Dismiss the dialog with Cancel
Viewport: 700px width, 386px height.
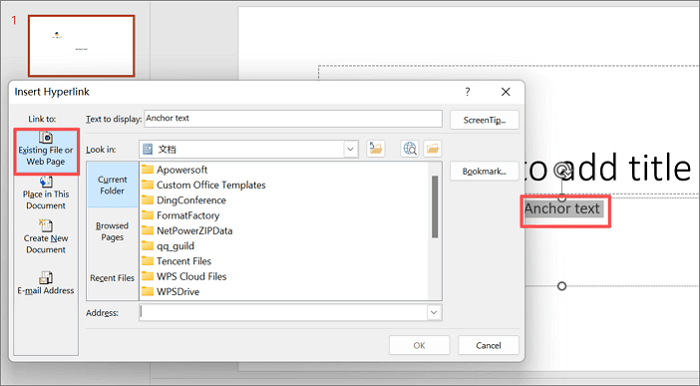[x=488, y=345]
